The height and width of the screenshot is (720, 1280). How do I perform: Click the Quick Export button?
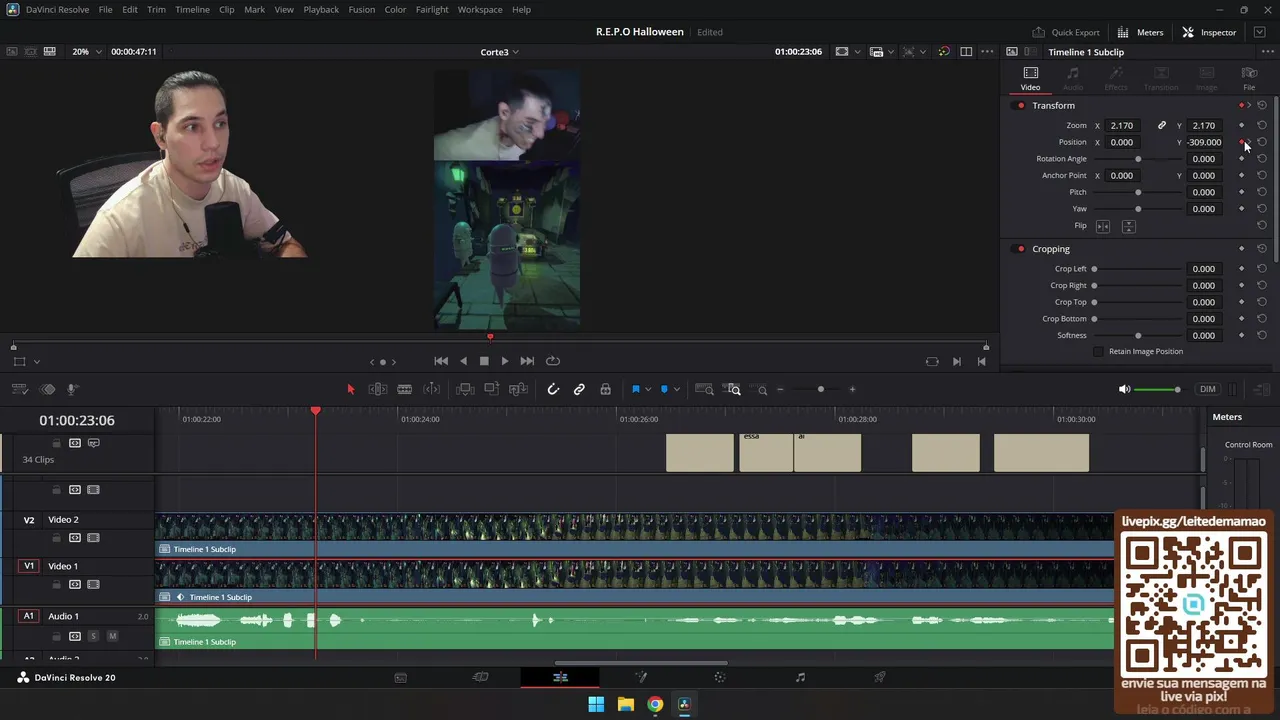pyautogui.click(x=1066, y=32)
